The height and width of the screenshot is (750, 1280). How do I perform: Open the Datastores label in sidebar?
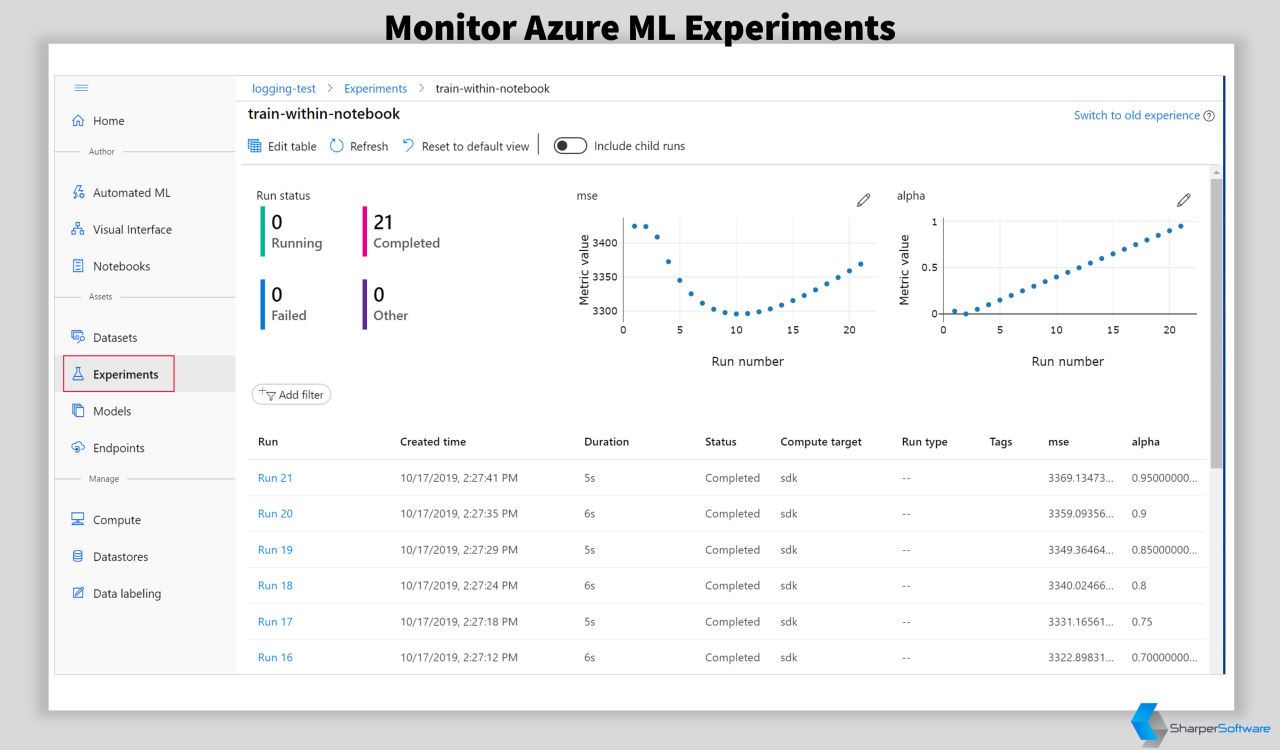pos(120,556)
